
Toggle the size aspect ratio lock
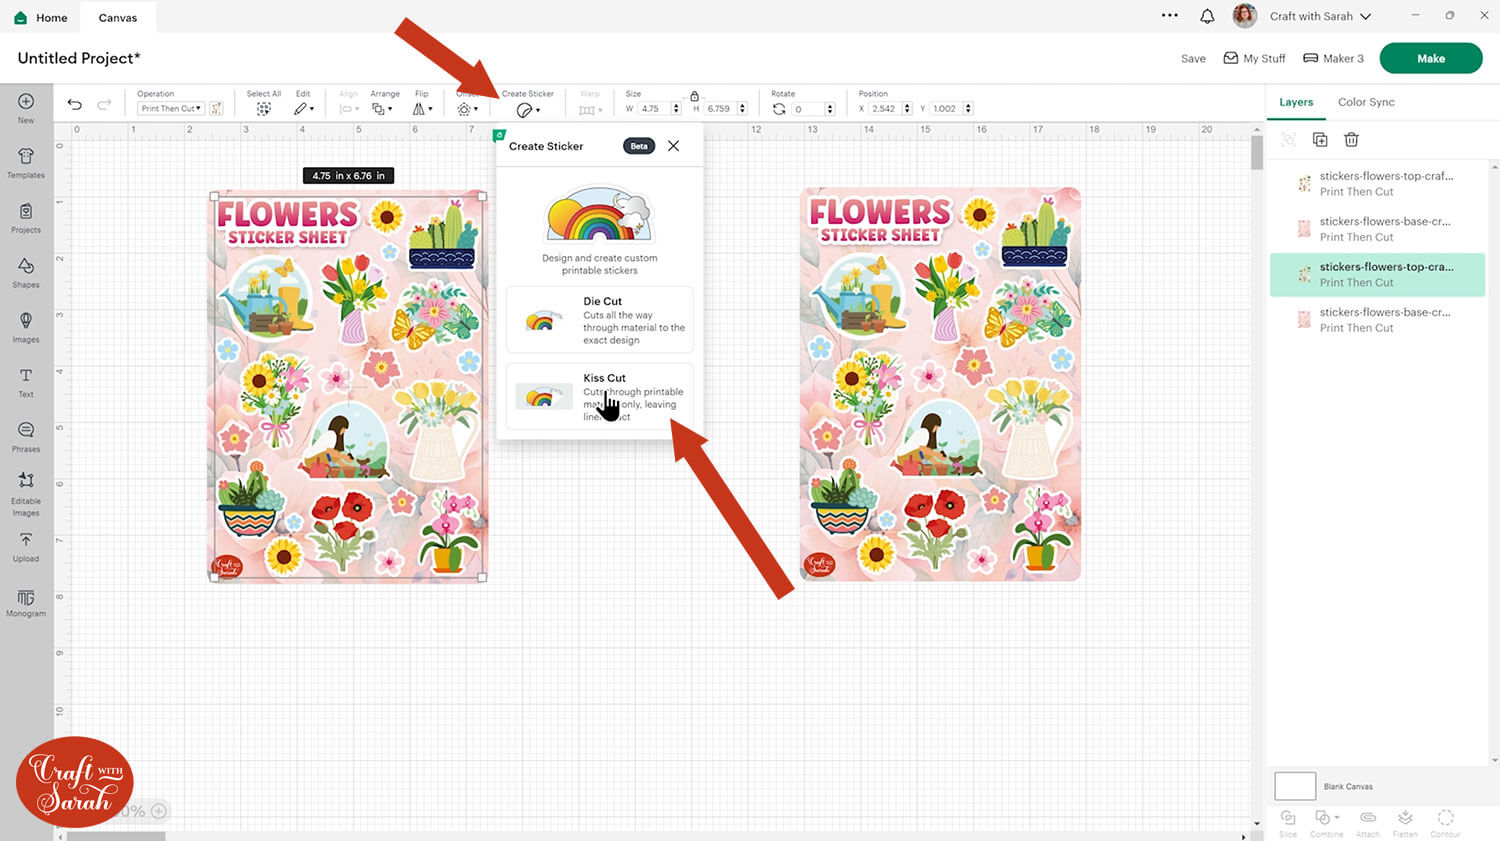694,96
